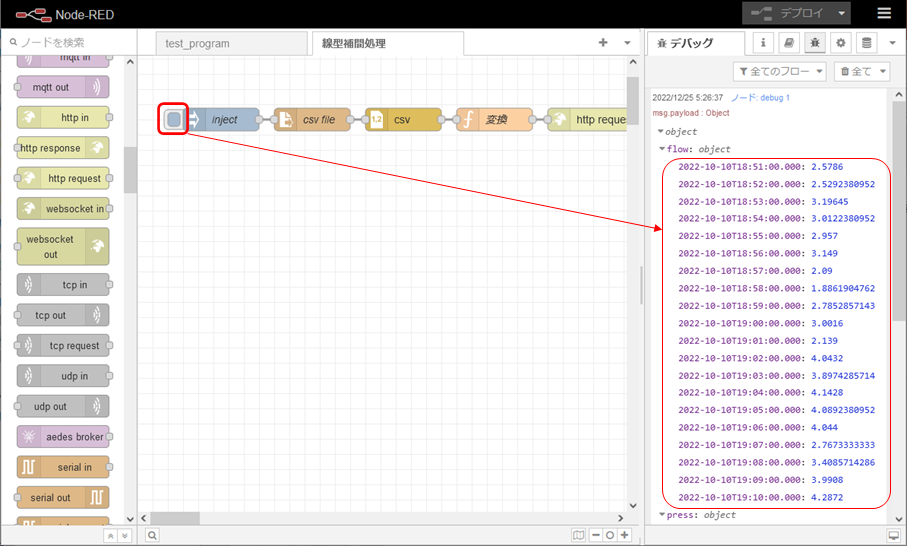The image size is (907, 546).
Task: Toggle the navigator map view
Action: [577, 535]
